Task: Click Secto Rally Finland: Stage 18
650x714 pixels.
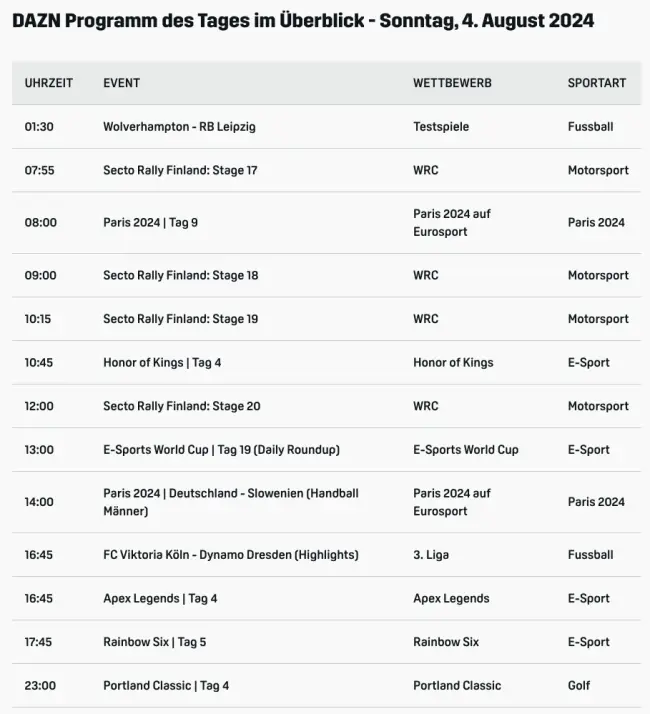Action: (x=180, y=275)
